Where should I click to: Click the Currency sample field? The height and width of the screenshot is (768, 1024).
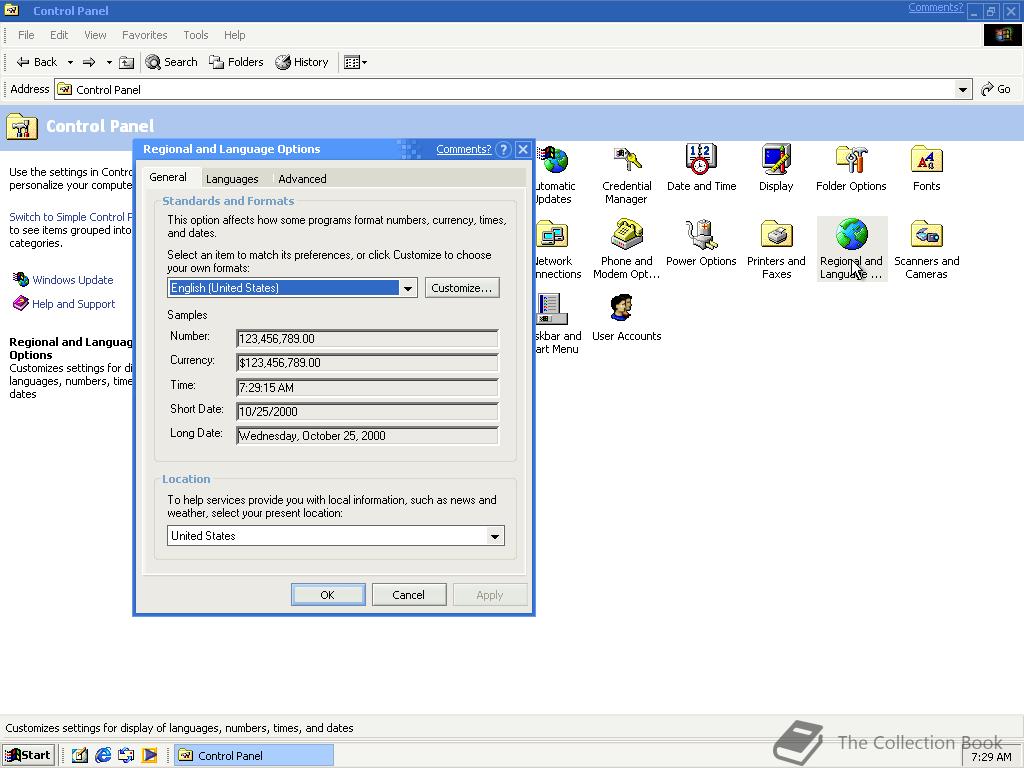pos(367,362)
